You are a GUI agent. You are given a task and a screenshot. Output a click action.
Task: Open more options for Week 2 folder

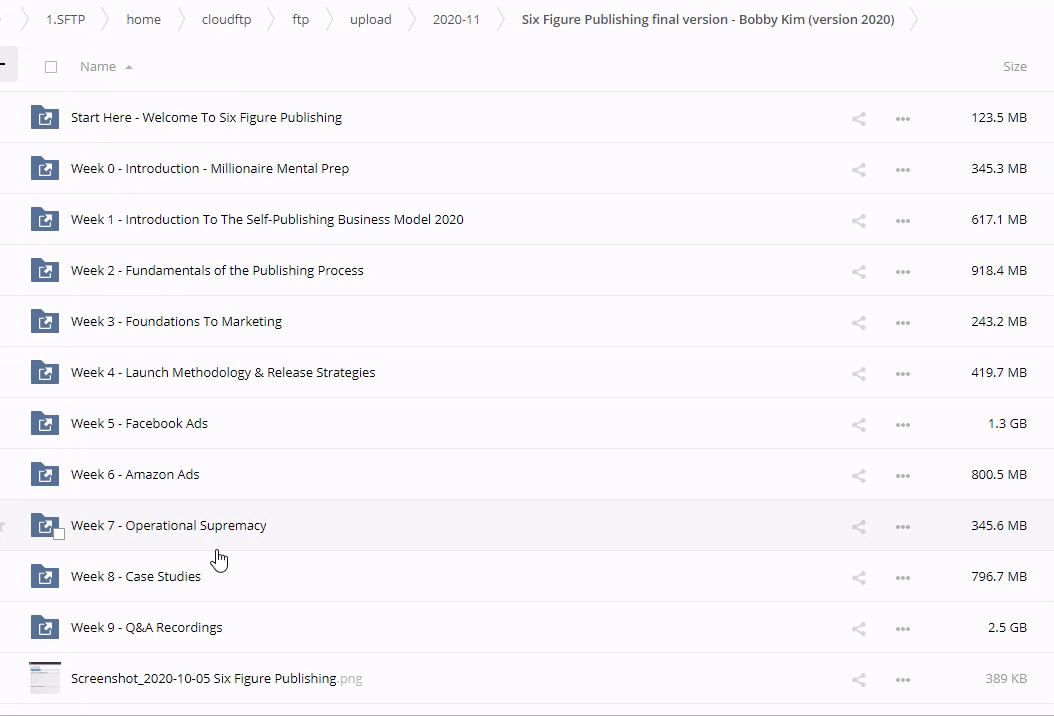(902, 271)
